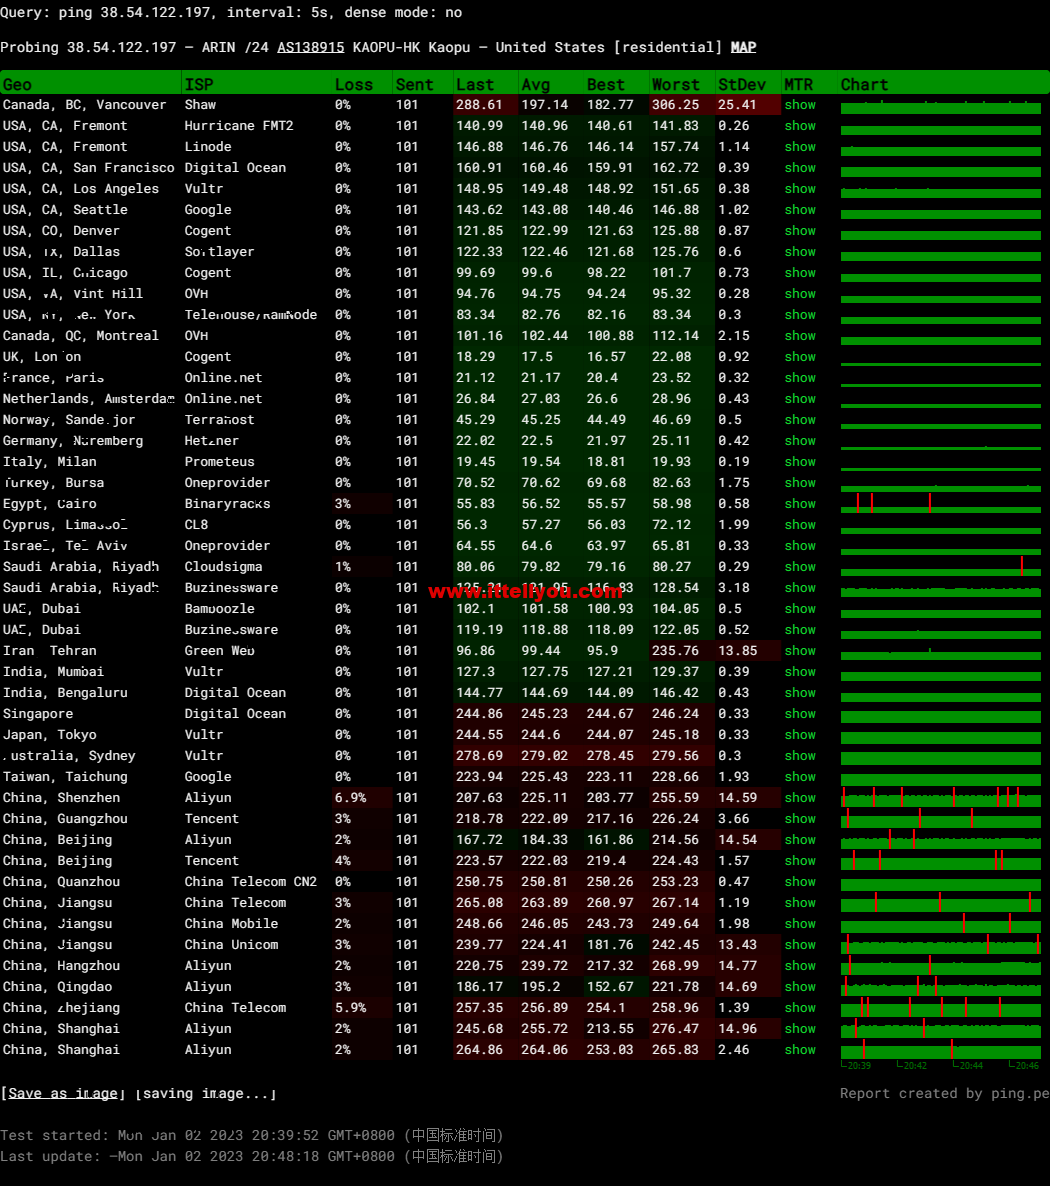Screen dimensions: 1050x1186
Task: Show MTR for Egypt Cairo Binaryracks
Action: pos(800,504)
